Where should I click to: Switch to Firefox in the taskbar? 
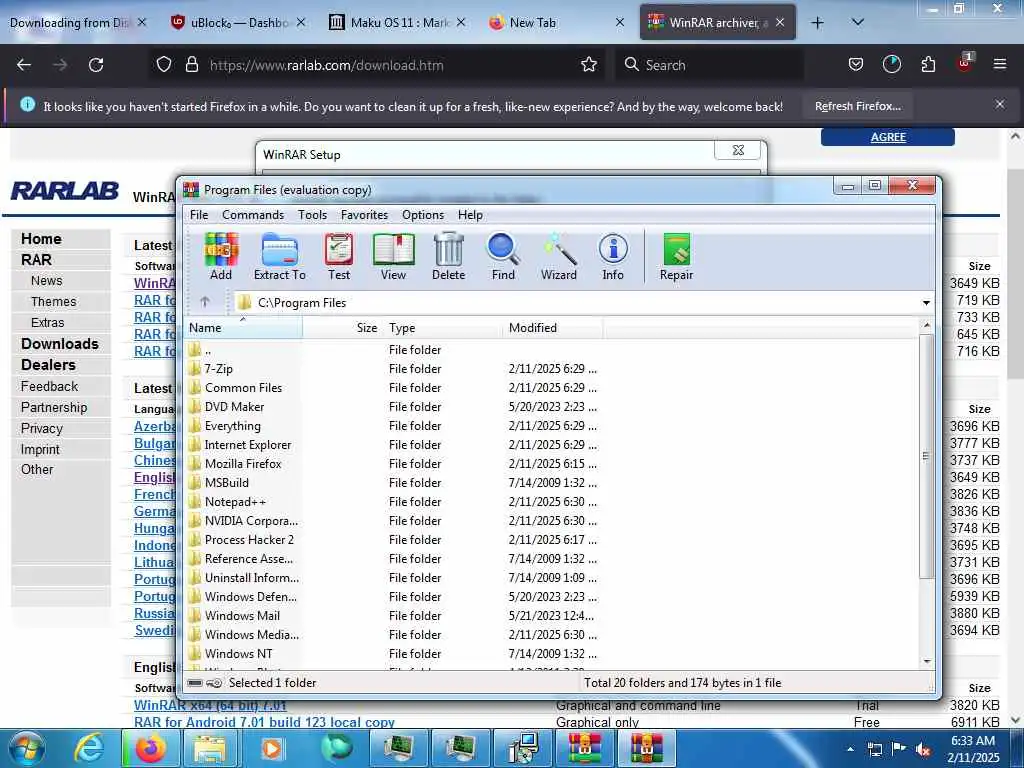click(150, 748)
